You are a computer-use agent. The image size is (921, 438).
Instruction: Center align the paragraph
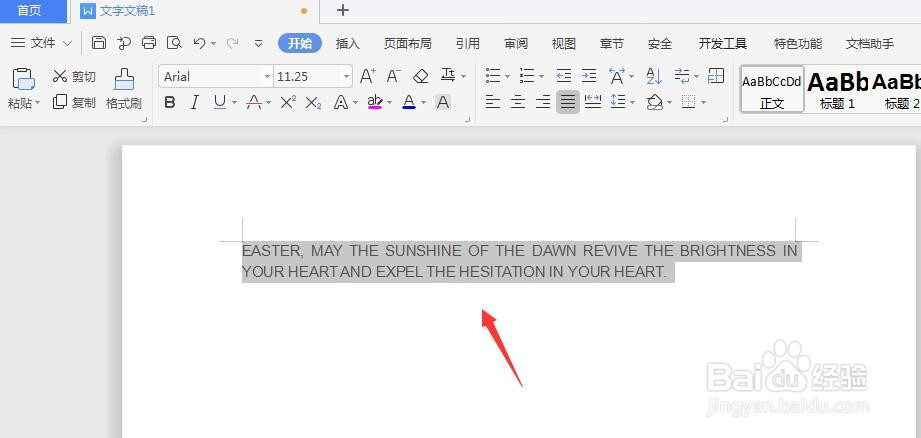pyautogui.click(x=517, y=102)
